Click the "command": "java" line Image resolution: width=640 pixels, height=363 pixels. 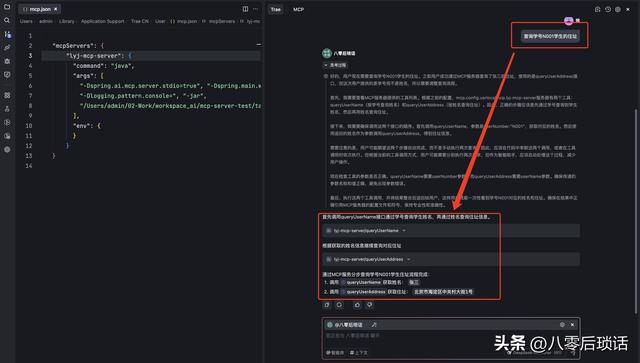point(104,65)
